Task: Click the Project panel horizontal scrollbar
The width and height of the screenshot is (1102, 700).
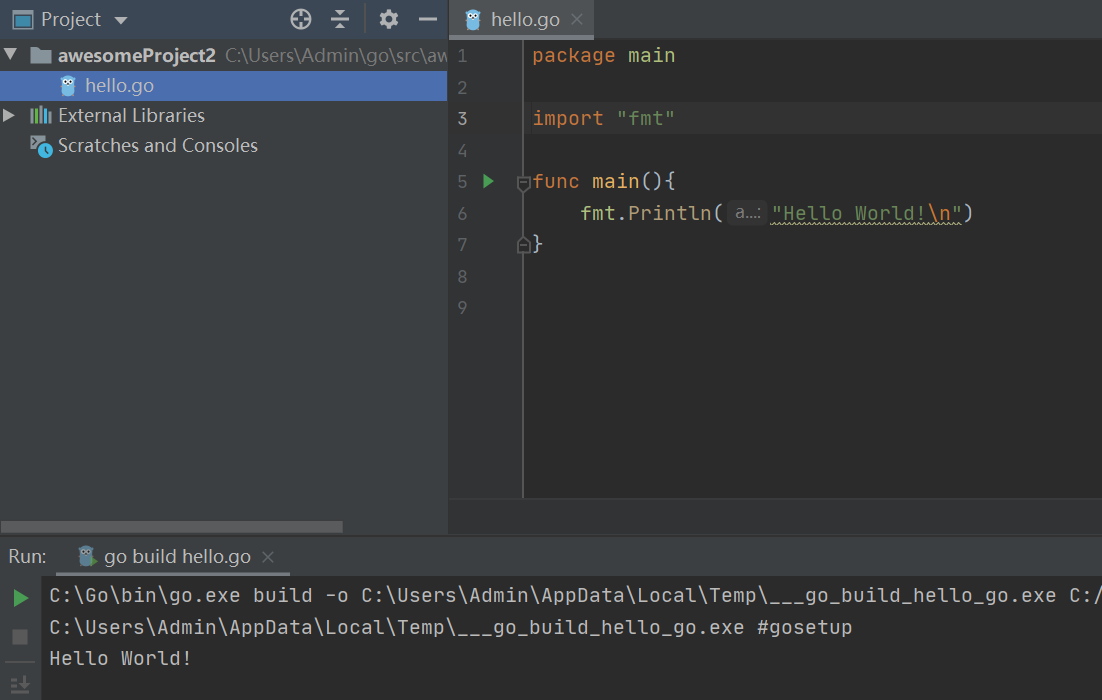Action: click(171, 526)
